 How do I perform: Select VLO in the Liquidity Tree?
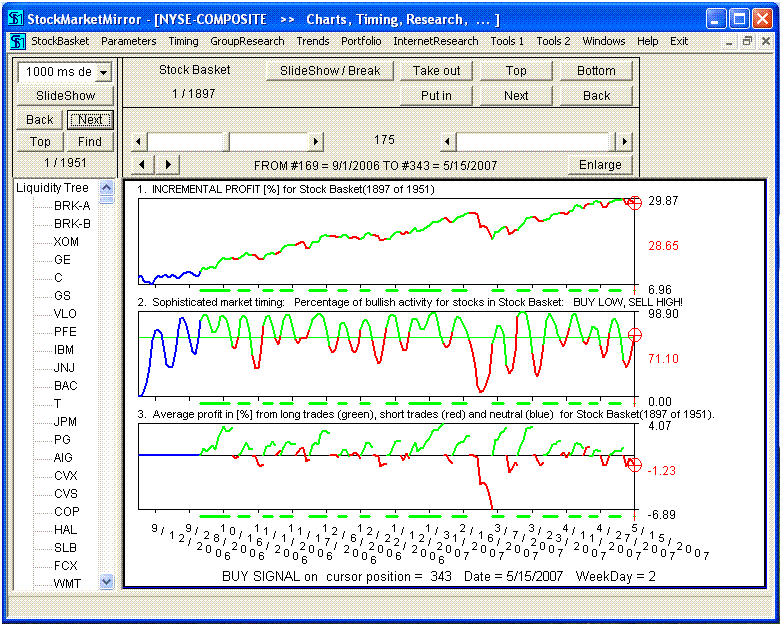65,313
